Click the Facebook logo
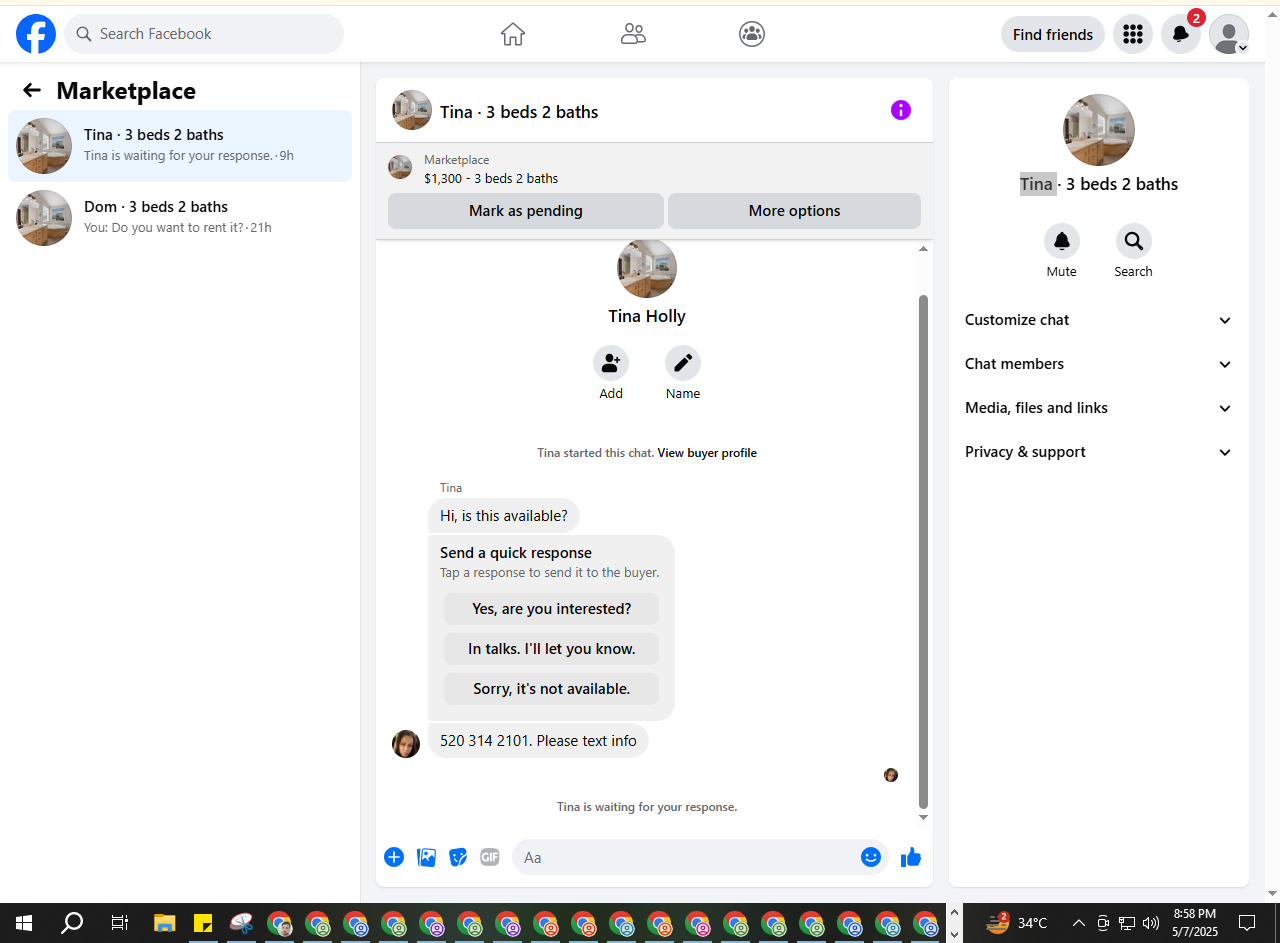The width and height of the screenshot is (1280, 943). tap(36, 34)
